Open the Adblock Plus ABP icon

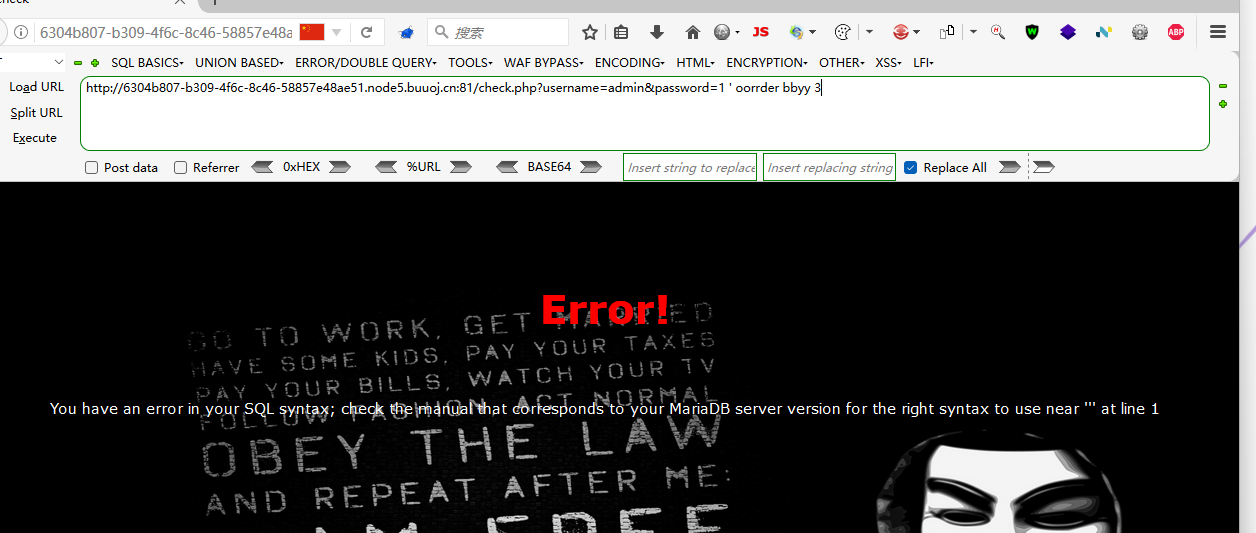(1176, 32)
